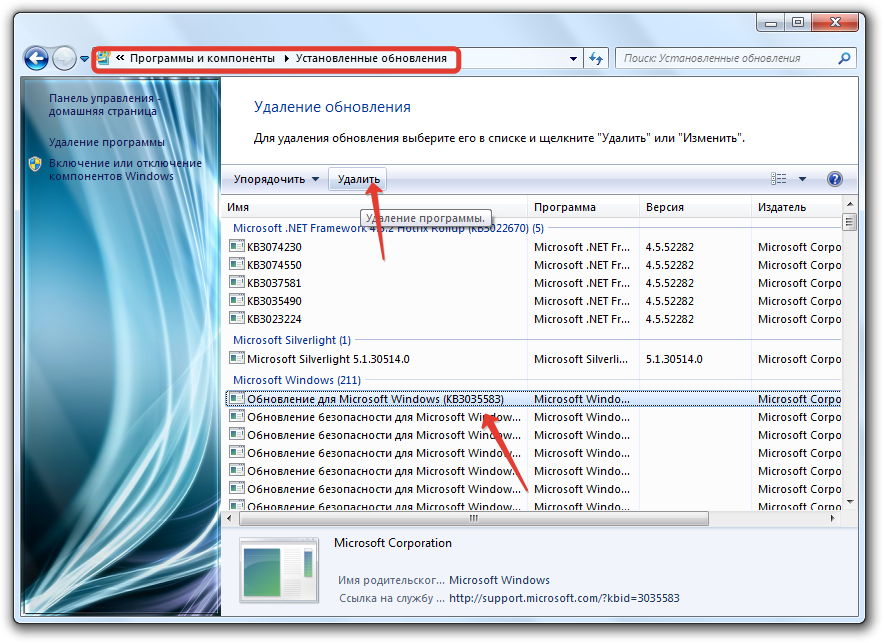Minimize the Installed Updates window
884x643 pixels.
pos(771,23)
